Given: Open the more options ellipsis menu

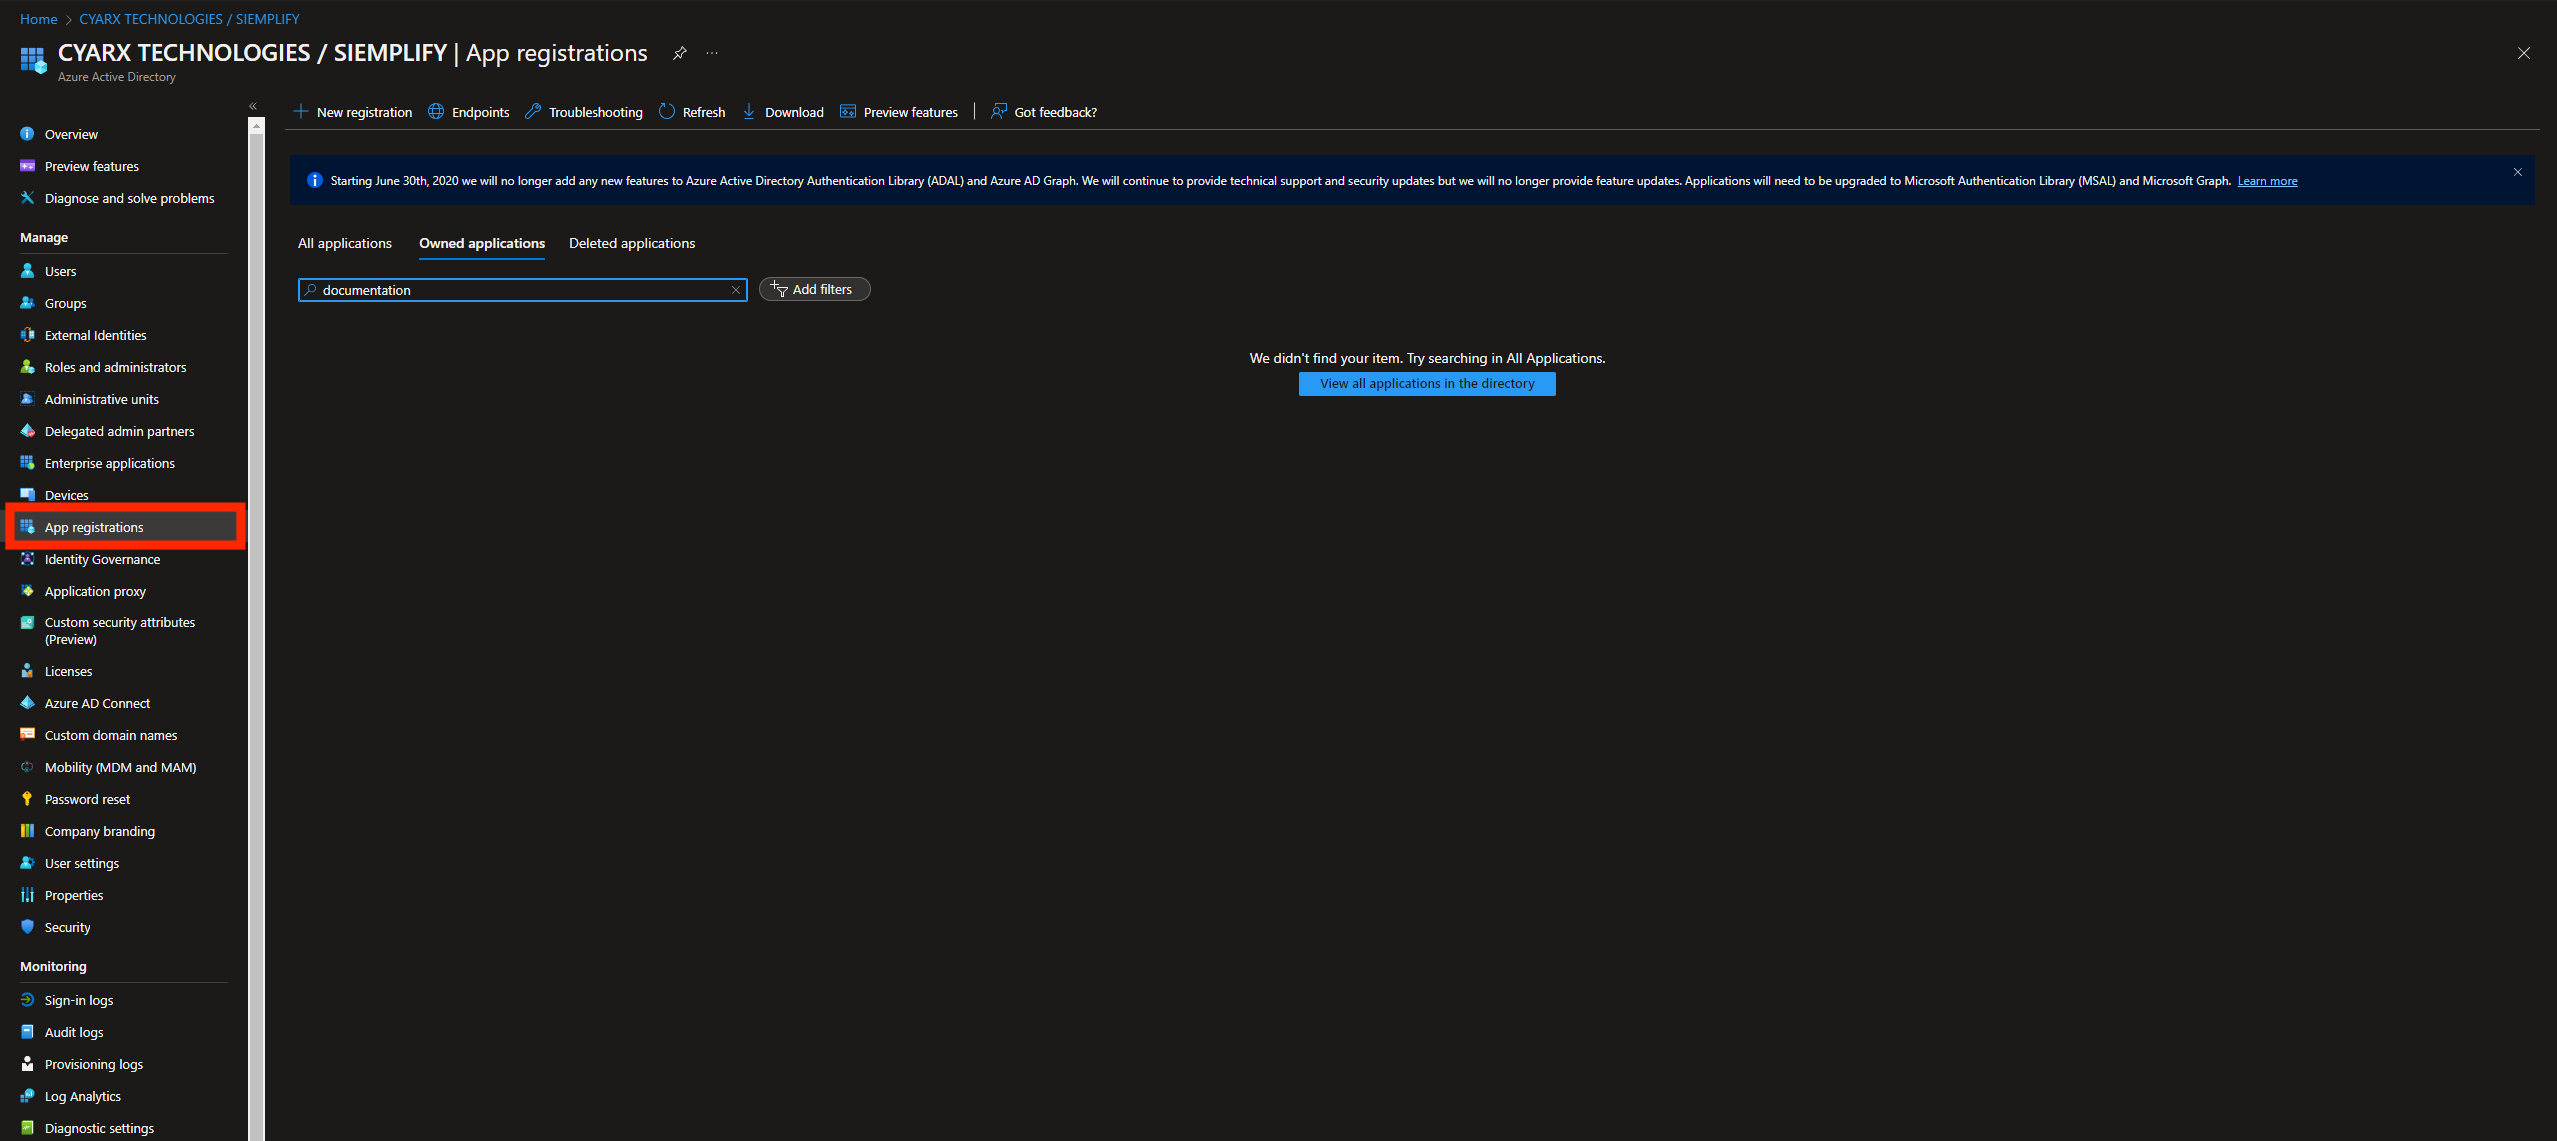Looking at the screenshot, I should [x=711, y=53].
